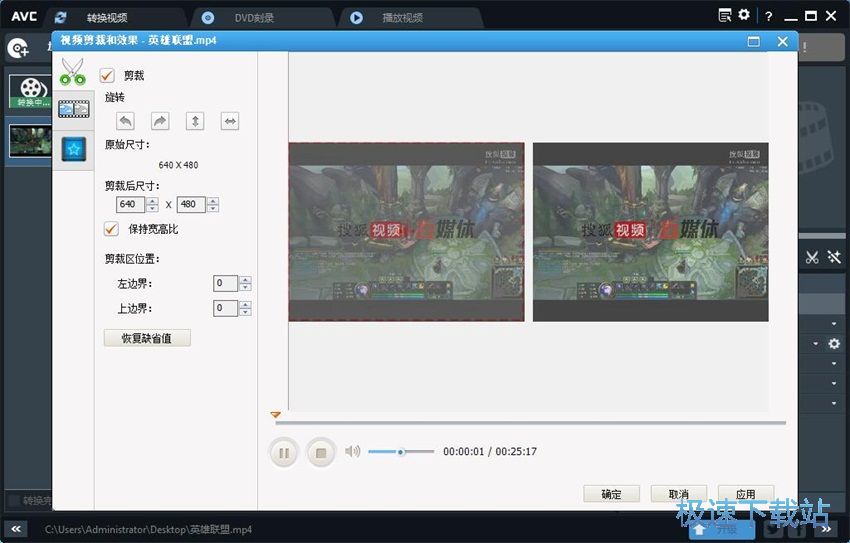Edit the 左边界 left margin field

(225, 283)
